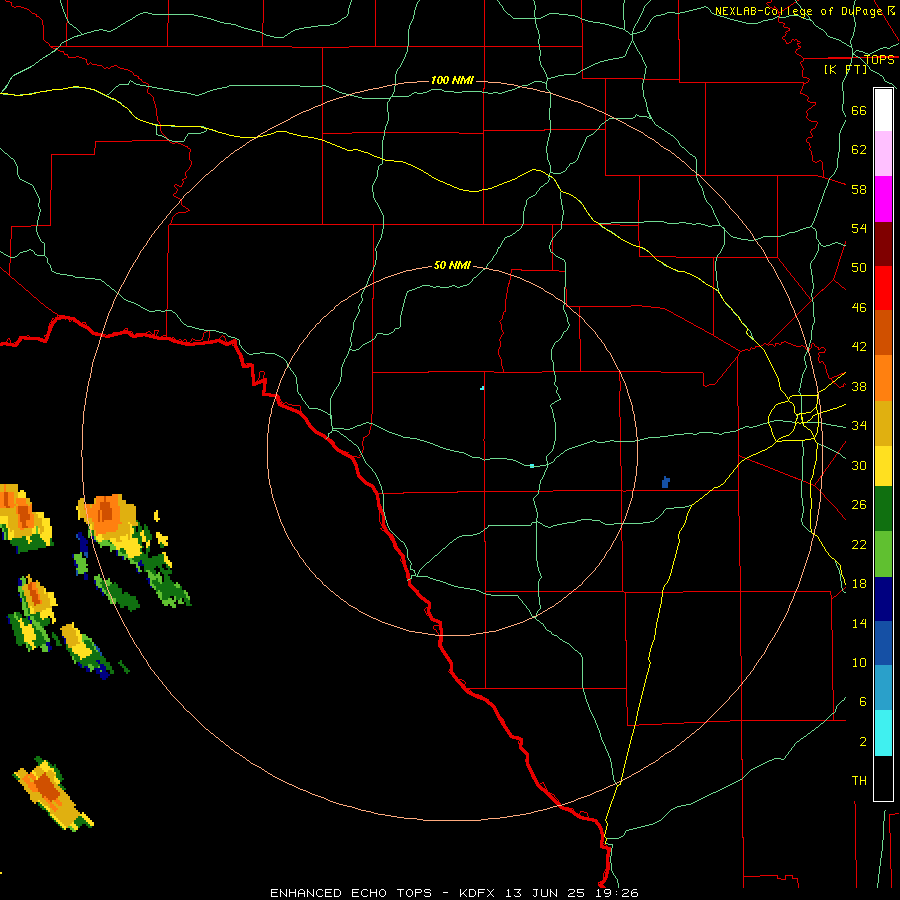
Task: Select the dark maroon legend swatch
Action: click(883, 244)
